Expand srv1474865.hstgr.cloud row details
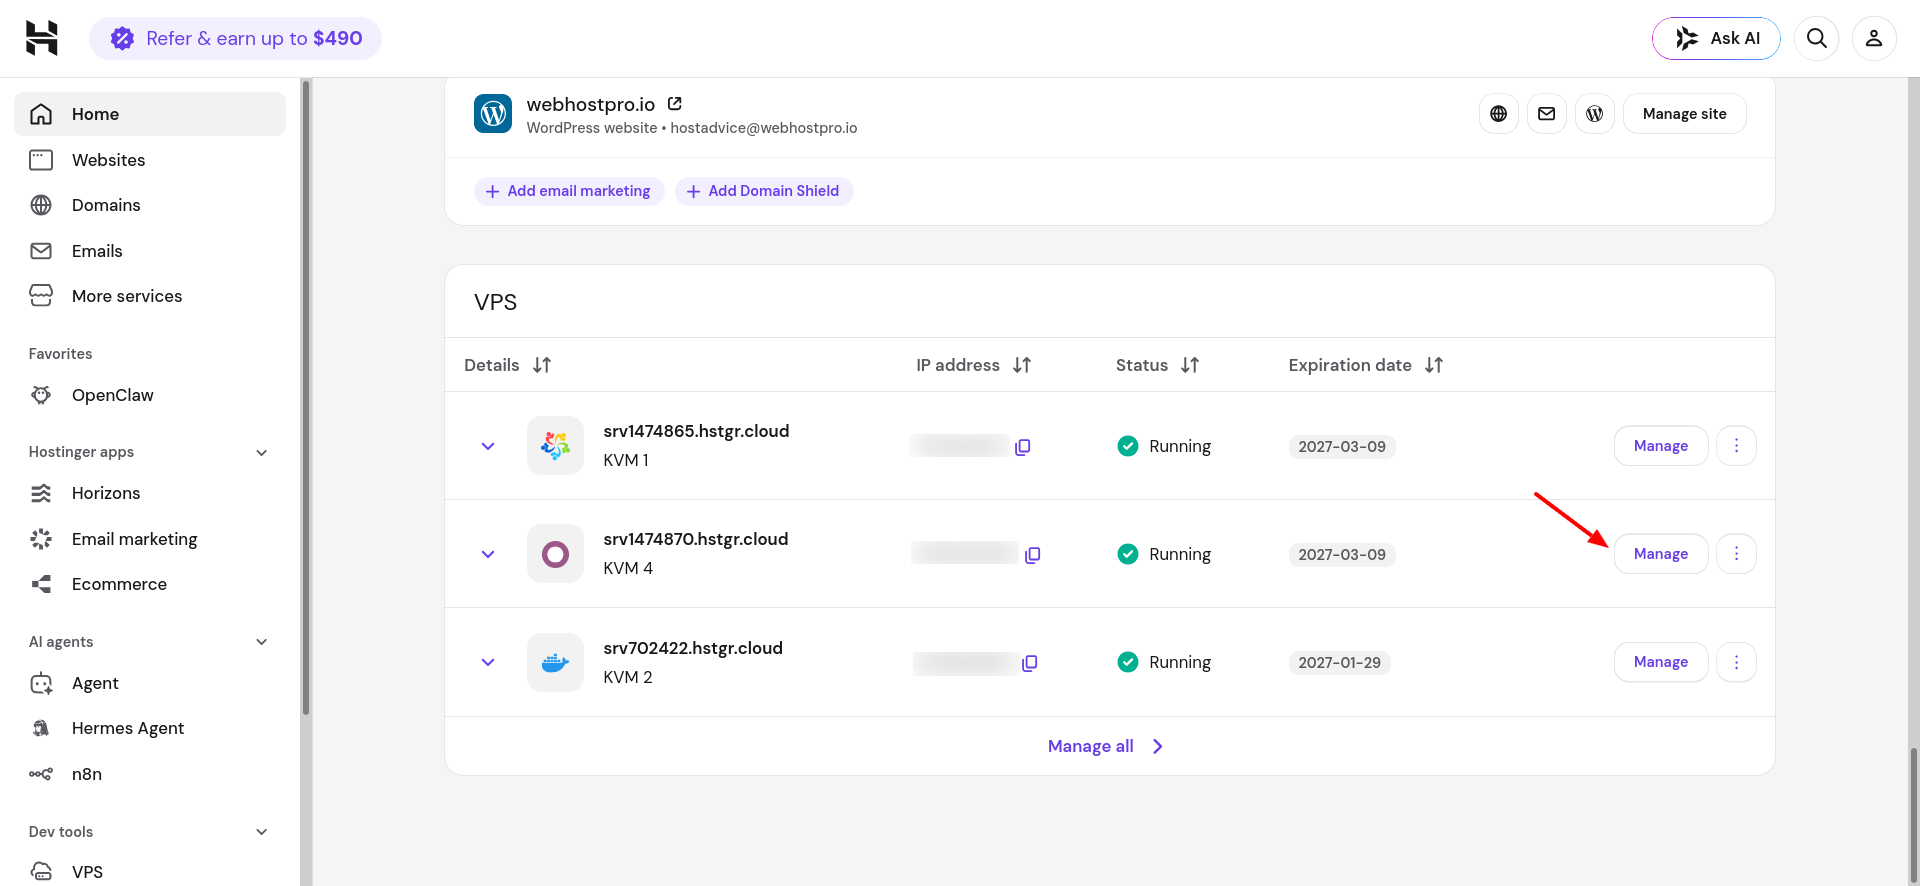Image resolution: width=1920 pixels, height=886 pixels. pos(488,446)
